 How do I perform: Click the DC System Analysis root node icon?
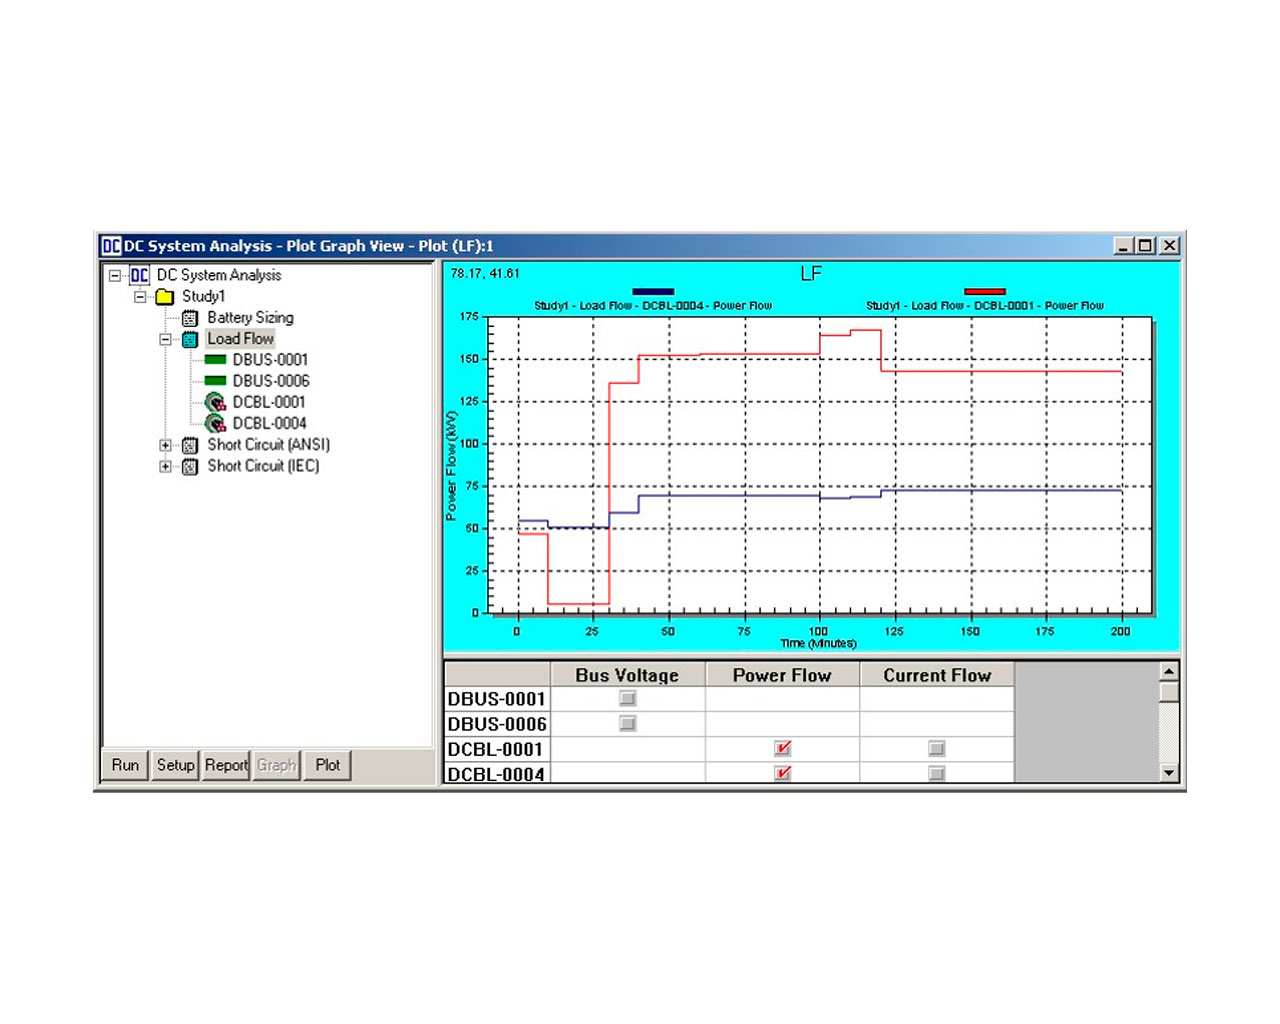pos(139,275)
